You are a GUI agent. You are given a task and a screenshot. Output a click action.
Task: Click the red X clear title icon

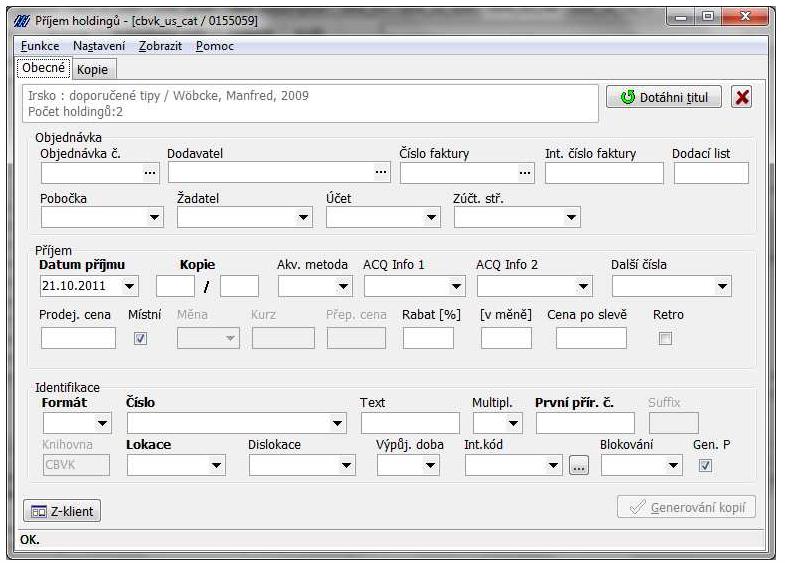click(741, 97)
